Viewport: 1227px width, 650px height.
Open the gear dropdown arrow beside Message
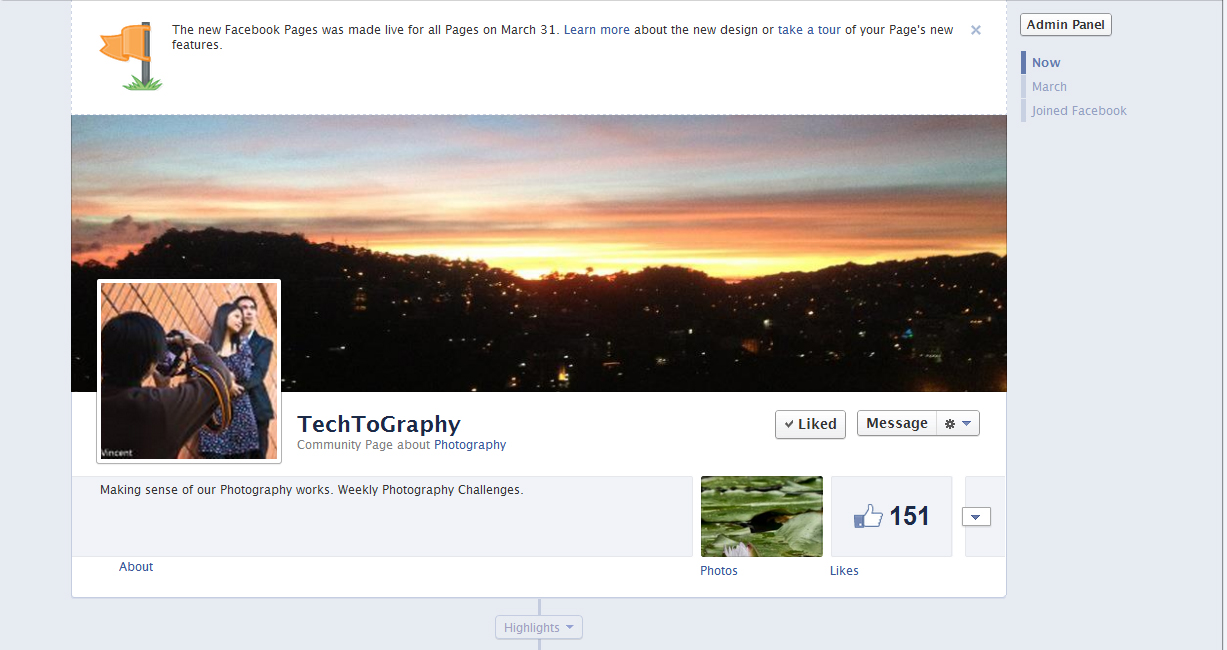(968, 423)
